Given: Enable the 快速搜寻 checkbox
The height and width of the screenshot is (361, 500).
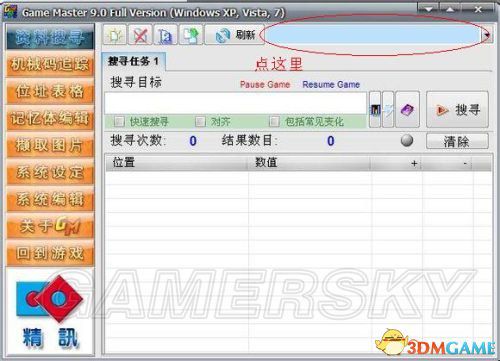Looking at the screenshot, I should click(119, 121).
